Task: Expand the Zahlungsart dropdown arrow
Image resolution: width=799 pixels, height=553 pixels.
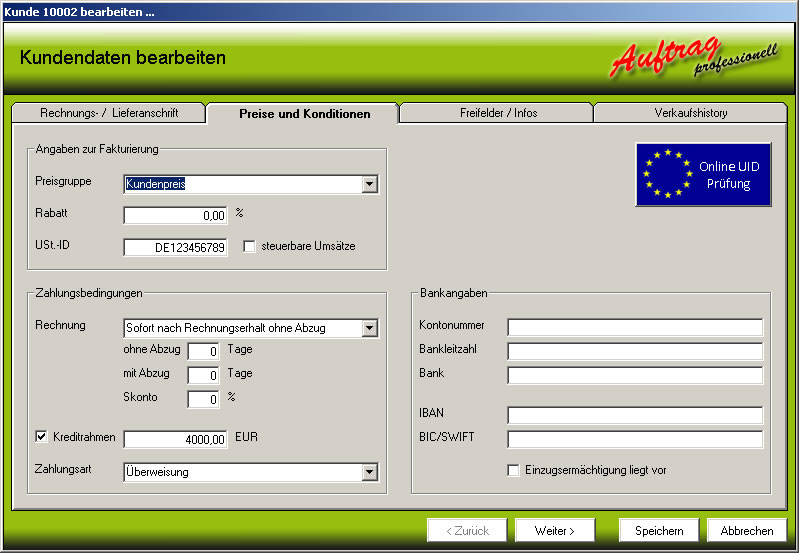Action: [x=369, y=472]
